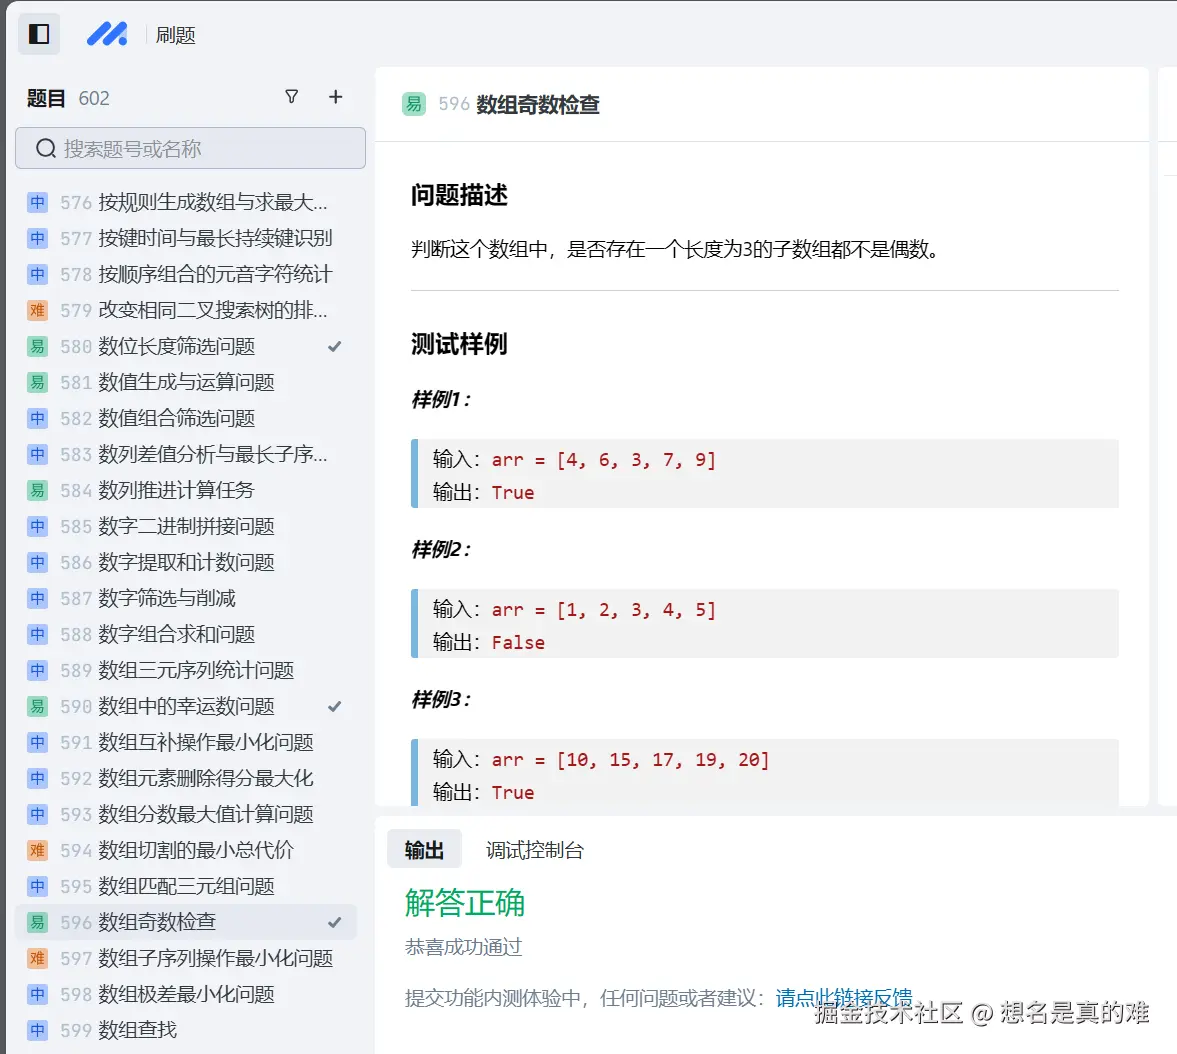This screenshot has height=1054, width=1177.
Task: Click the 刷题 title in the top bar
Action: pyautogui.click(x=175, y=34)
